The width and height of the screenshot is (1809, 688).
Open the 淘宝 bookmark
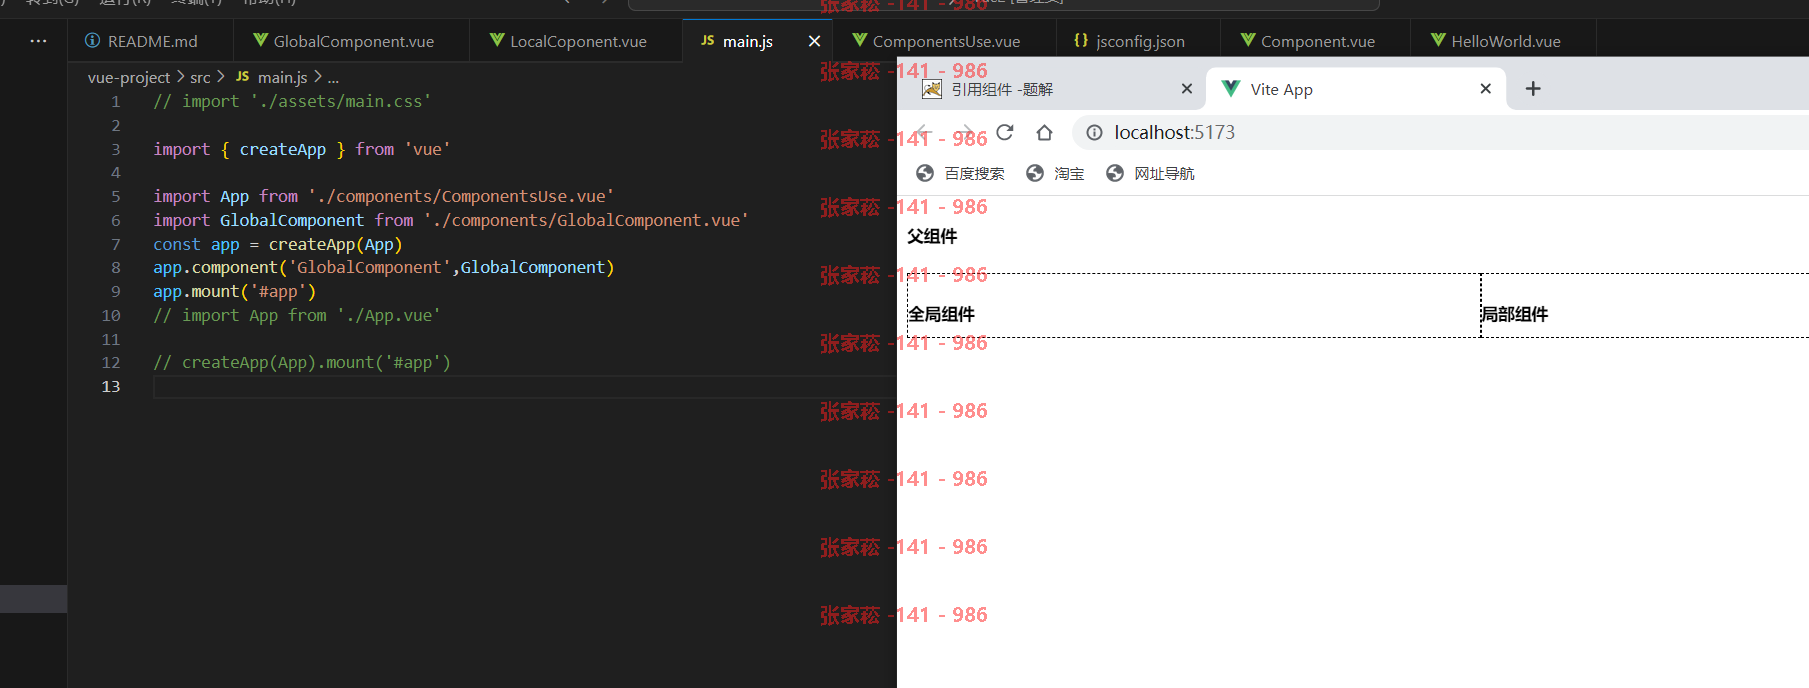1055,173
